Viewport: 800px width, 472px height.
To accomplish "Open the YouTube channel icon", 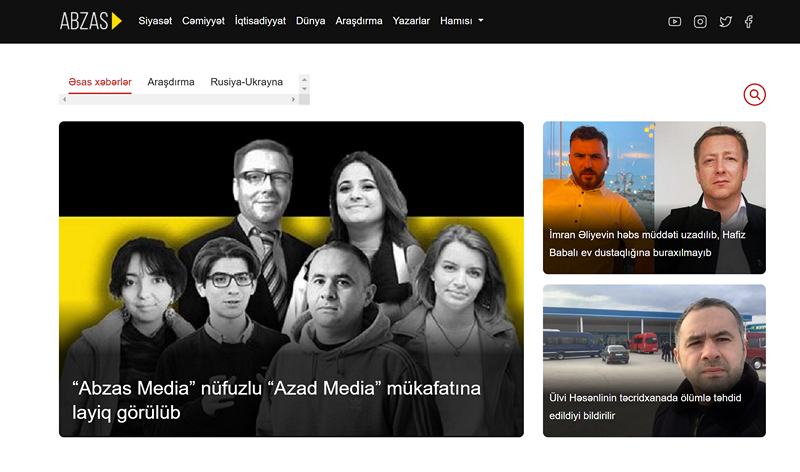I will pyautogui.click(x=674, y=21).
